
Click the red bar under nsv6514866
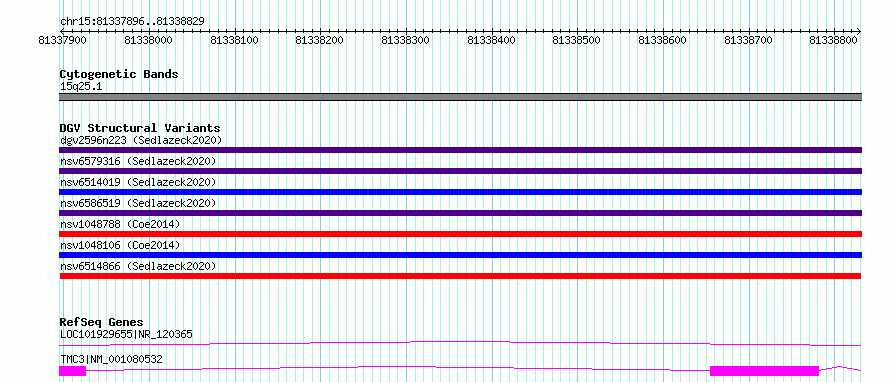click(460, 276)
